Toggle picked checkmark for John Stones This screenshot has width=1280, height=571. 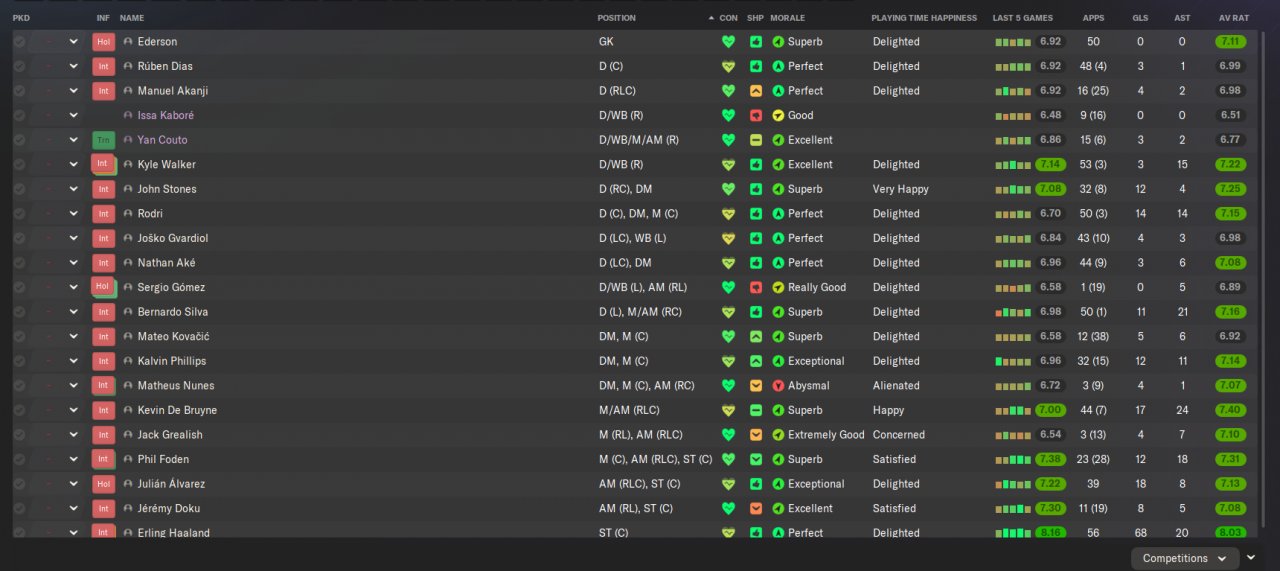(19, 189)
